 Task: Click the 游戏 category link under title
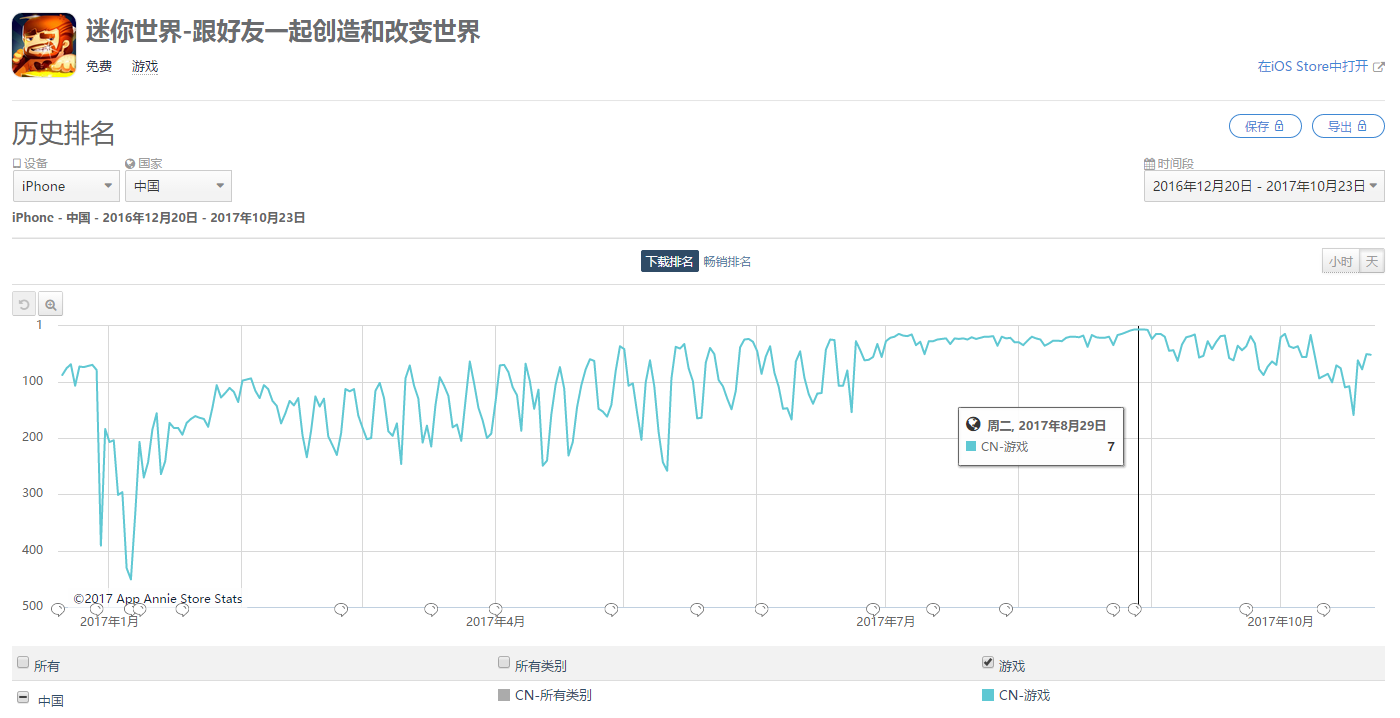145,67
